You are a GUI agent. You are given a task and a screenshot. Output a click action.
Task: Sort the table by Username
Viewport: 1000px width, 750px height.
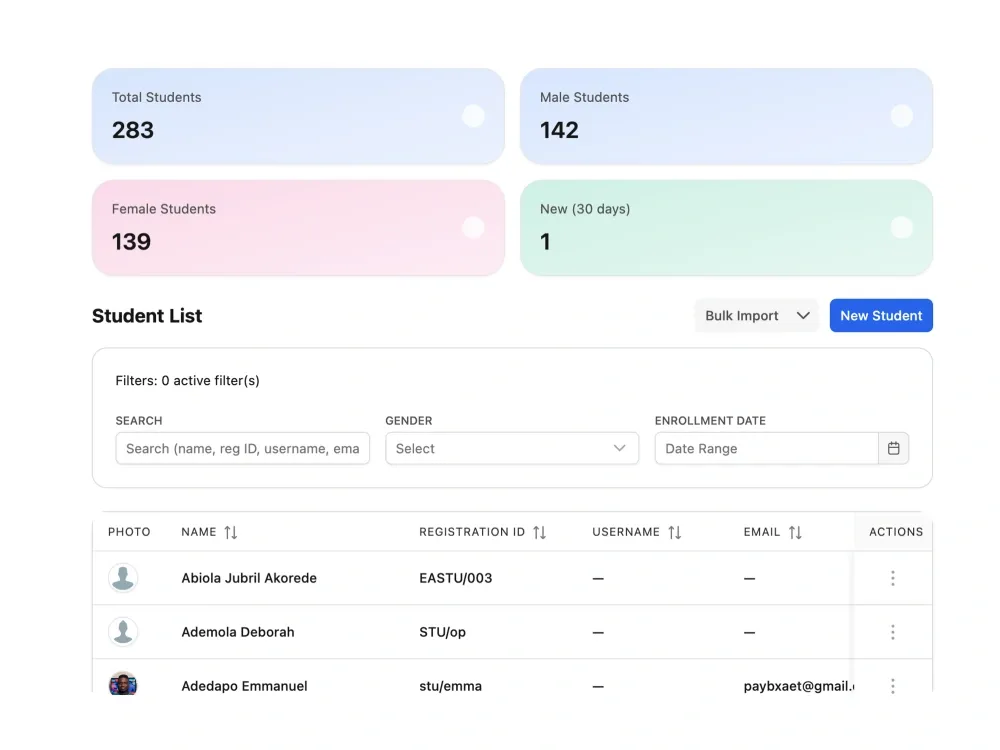(675, 532)
